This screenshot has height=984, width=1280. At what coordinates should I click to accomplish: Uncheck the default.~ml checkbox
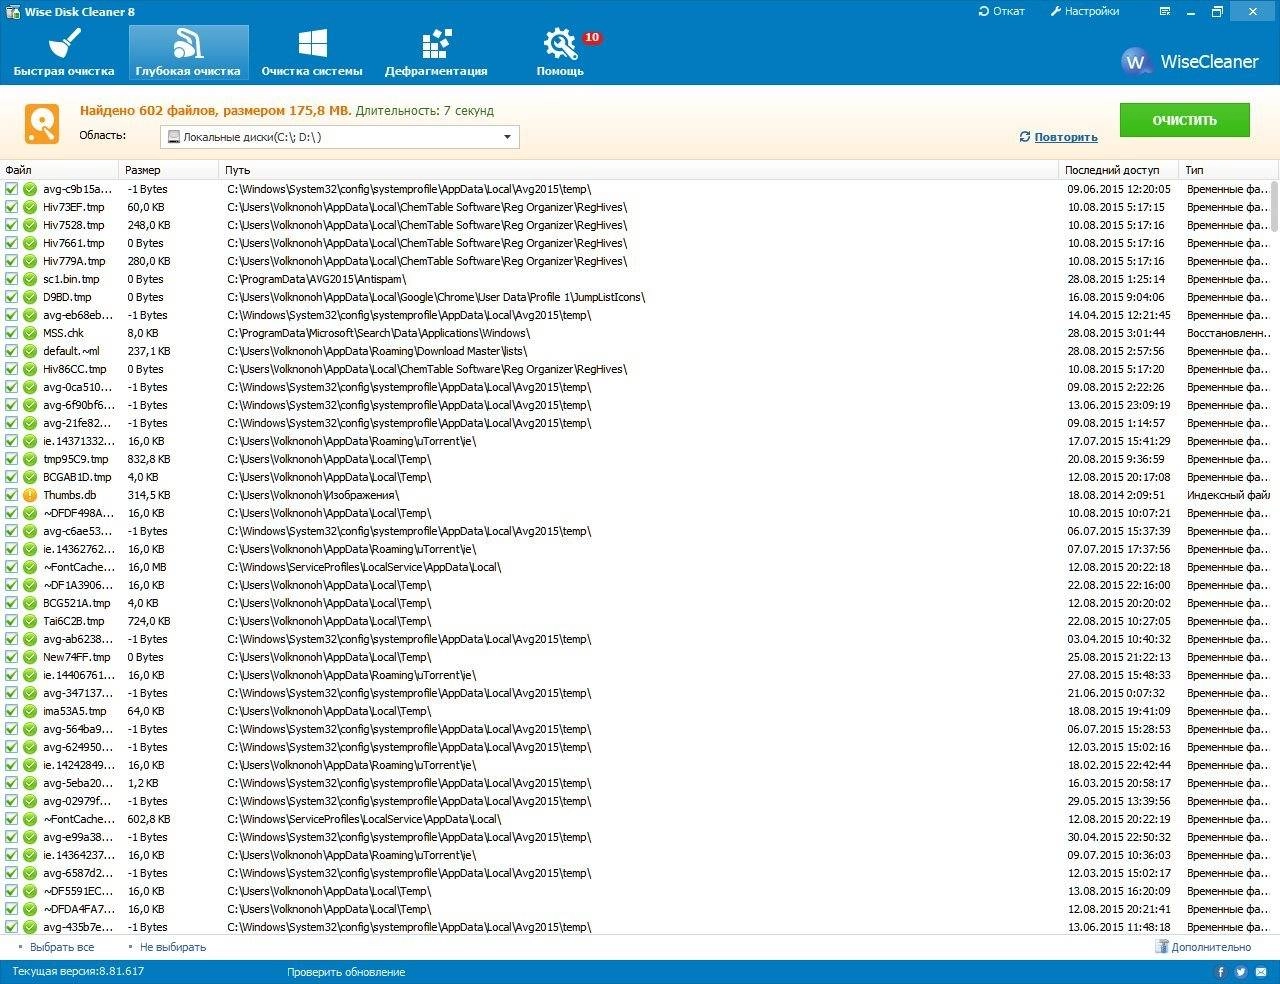coord(12,351)
